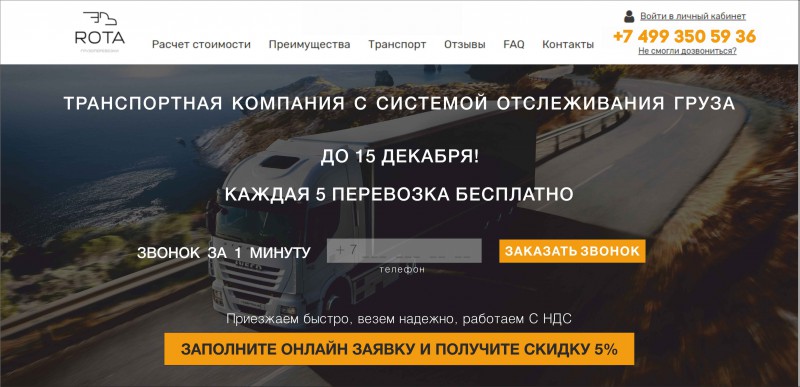Click Заполните онлайн заявку и получите скидку 5% button
Image resolution: width=800 pixels, height=387 pixels.
[x=399, y=349]
